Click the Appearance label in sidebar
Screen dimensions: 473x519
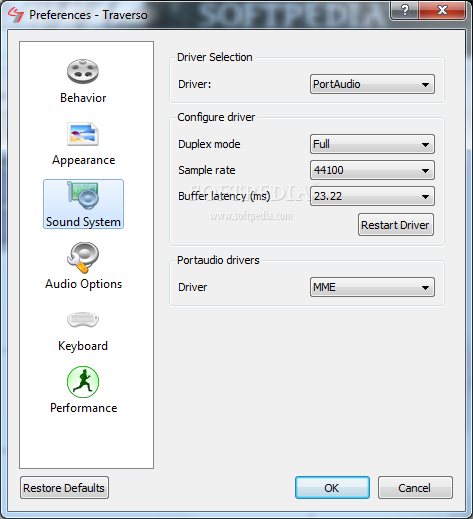84,160
